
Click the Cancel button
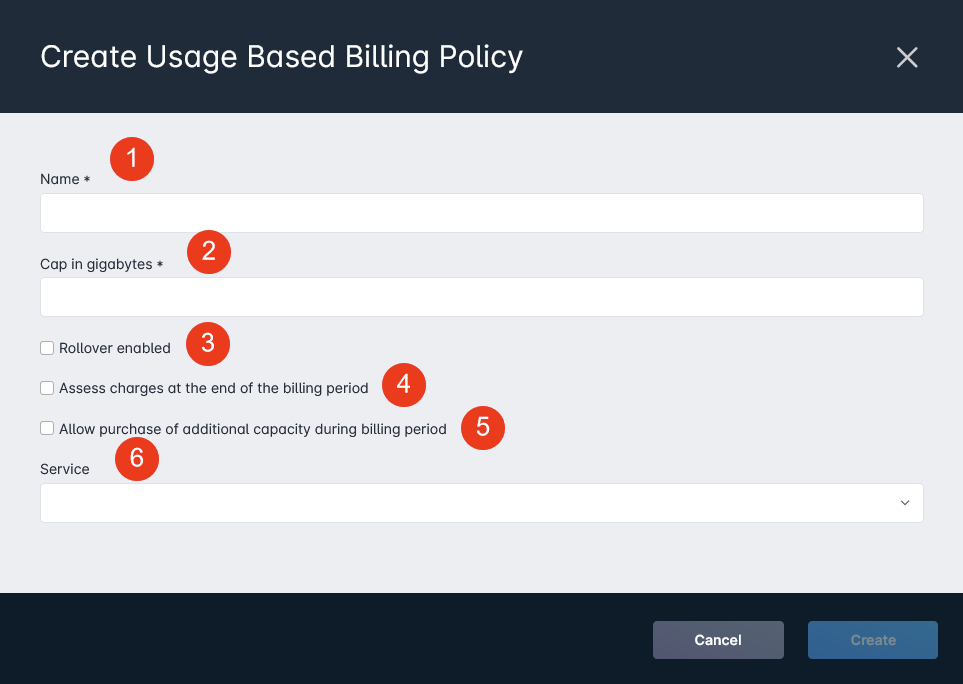(x=718, y=640)
